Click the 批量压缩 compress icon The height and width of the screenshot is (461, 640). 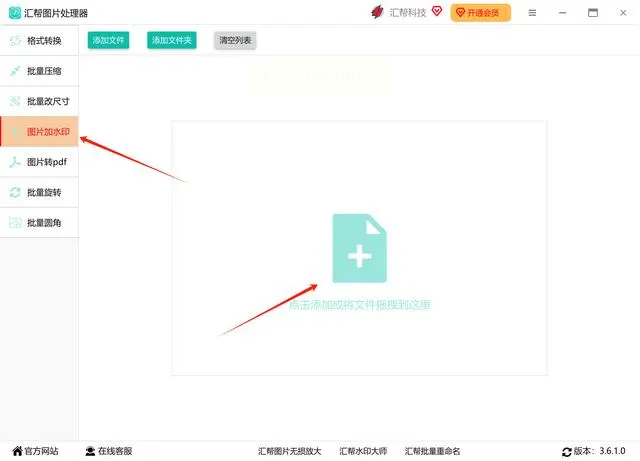pos(15,71)
